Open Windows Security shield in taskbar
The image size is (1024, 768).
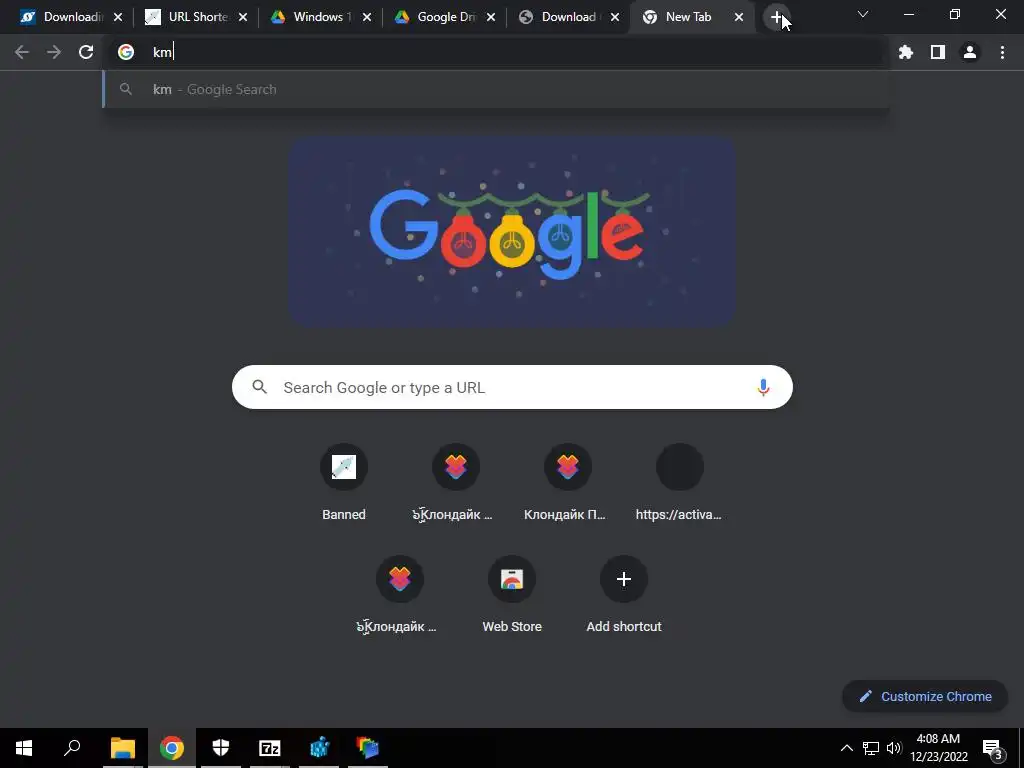tap(221, 748)
